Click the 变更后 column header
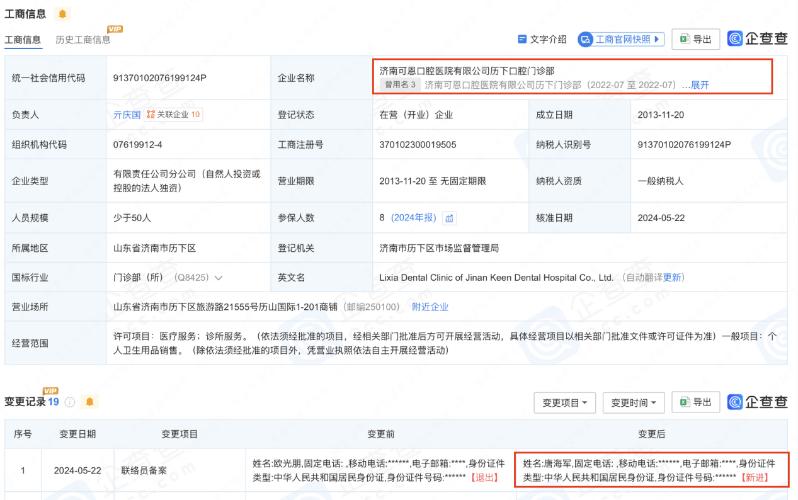The height and width of the screenshot is (500, 798). pyautogui.click(x=651, y=434)
